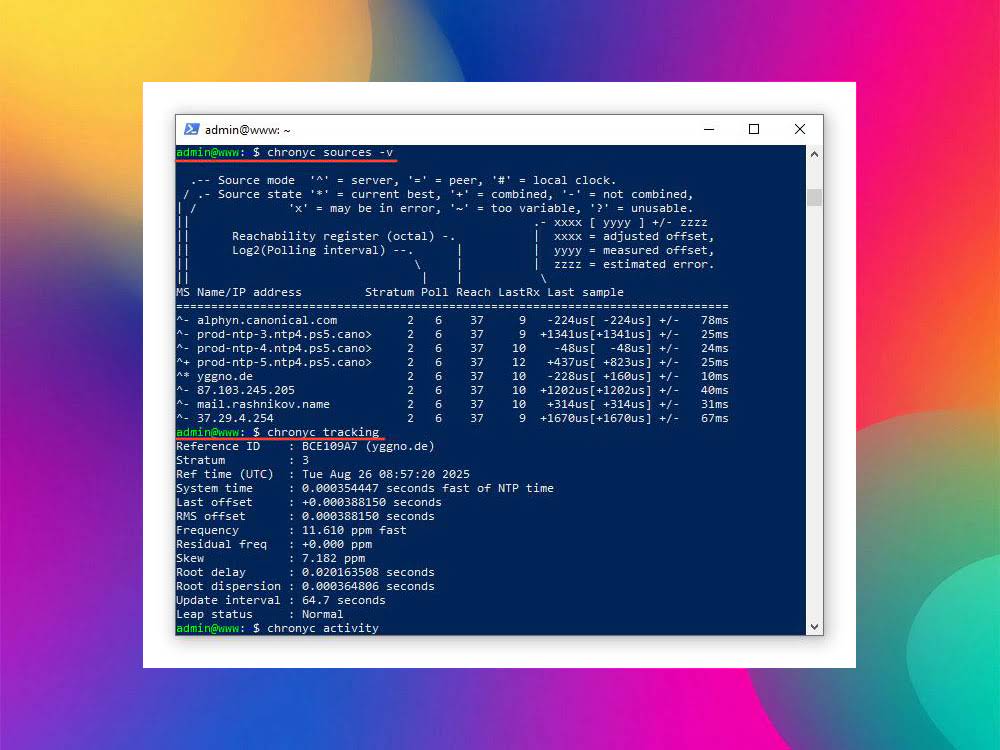Screen dimensions: 1000x750
Task: Click the Reference ID value 'BCE109A7 (yggno.de)'
Action: pyautogui.click(x=368, y=446)
